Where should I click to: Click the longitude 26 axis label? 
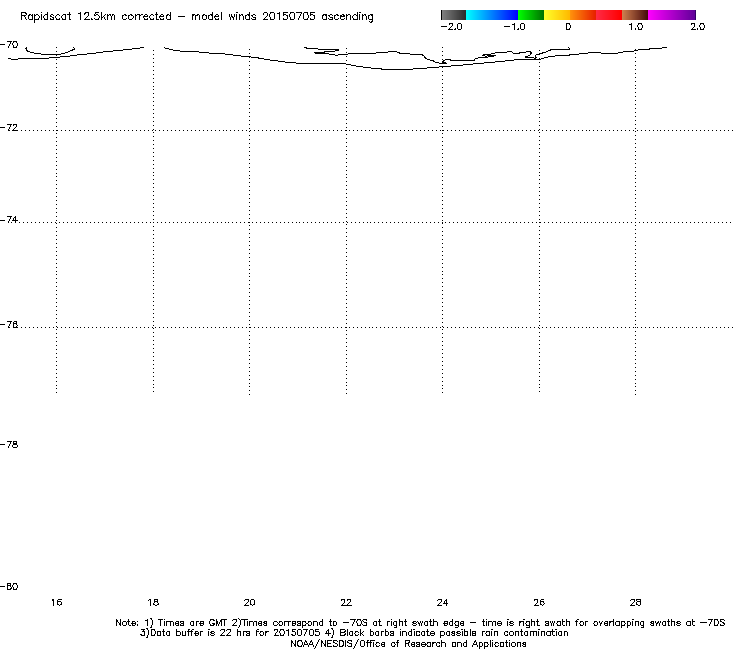[539, 603]
